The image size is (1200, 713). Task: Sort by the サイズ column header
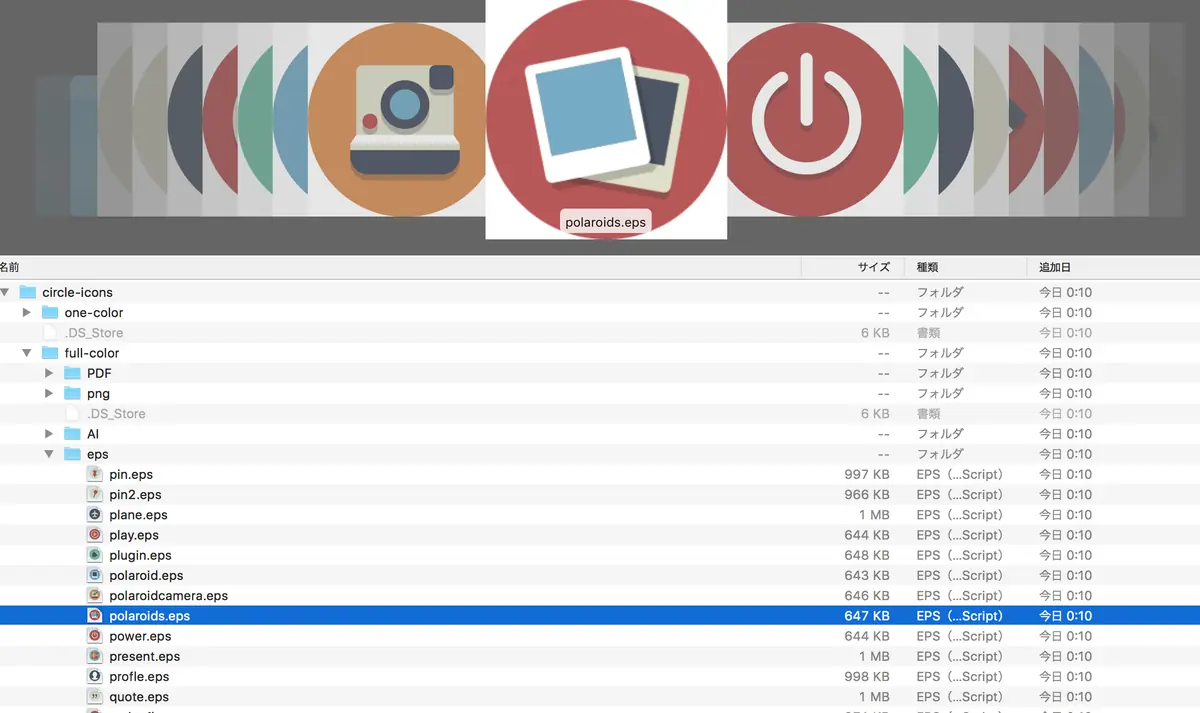852,267
